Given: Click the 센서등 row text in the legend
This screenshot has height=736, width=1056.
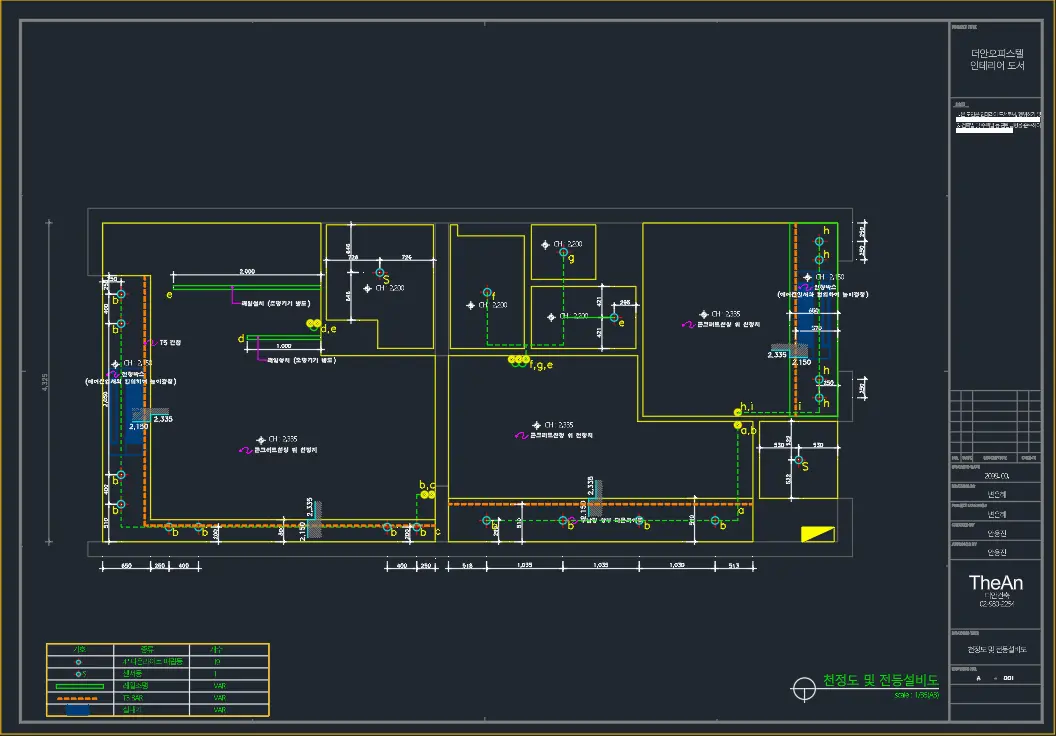Looking at the screenshot, I should pos(133,674).
